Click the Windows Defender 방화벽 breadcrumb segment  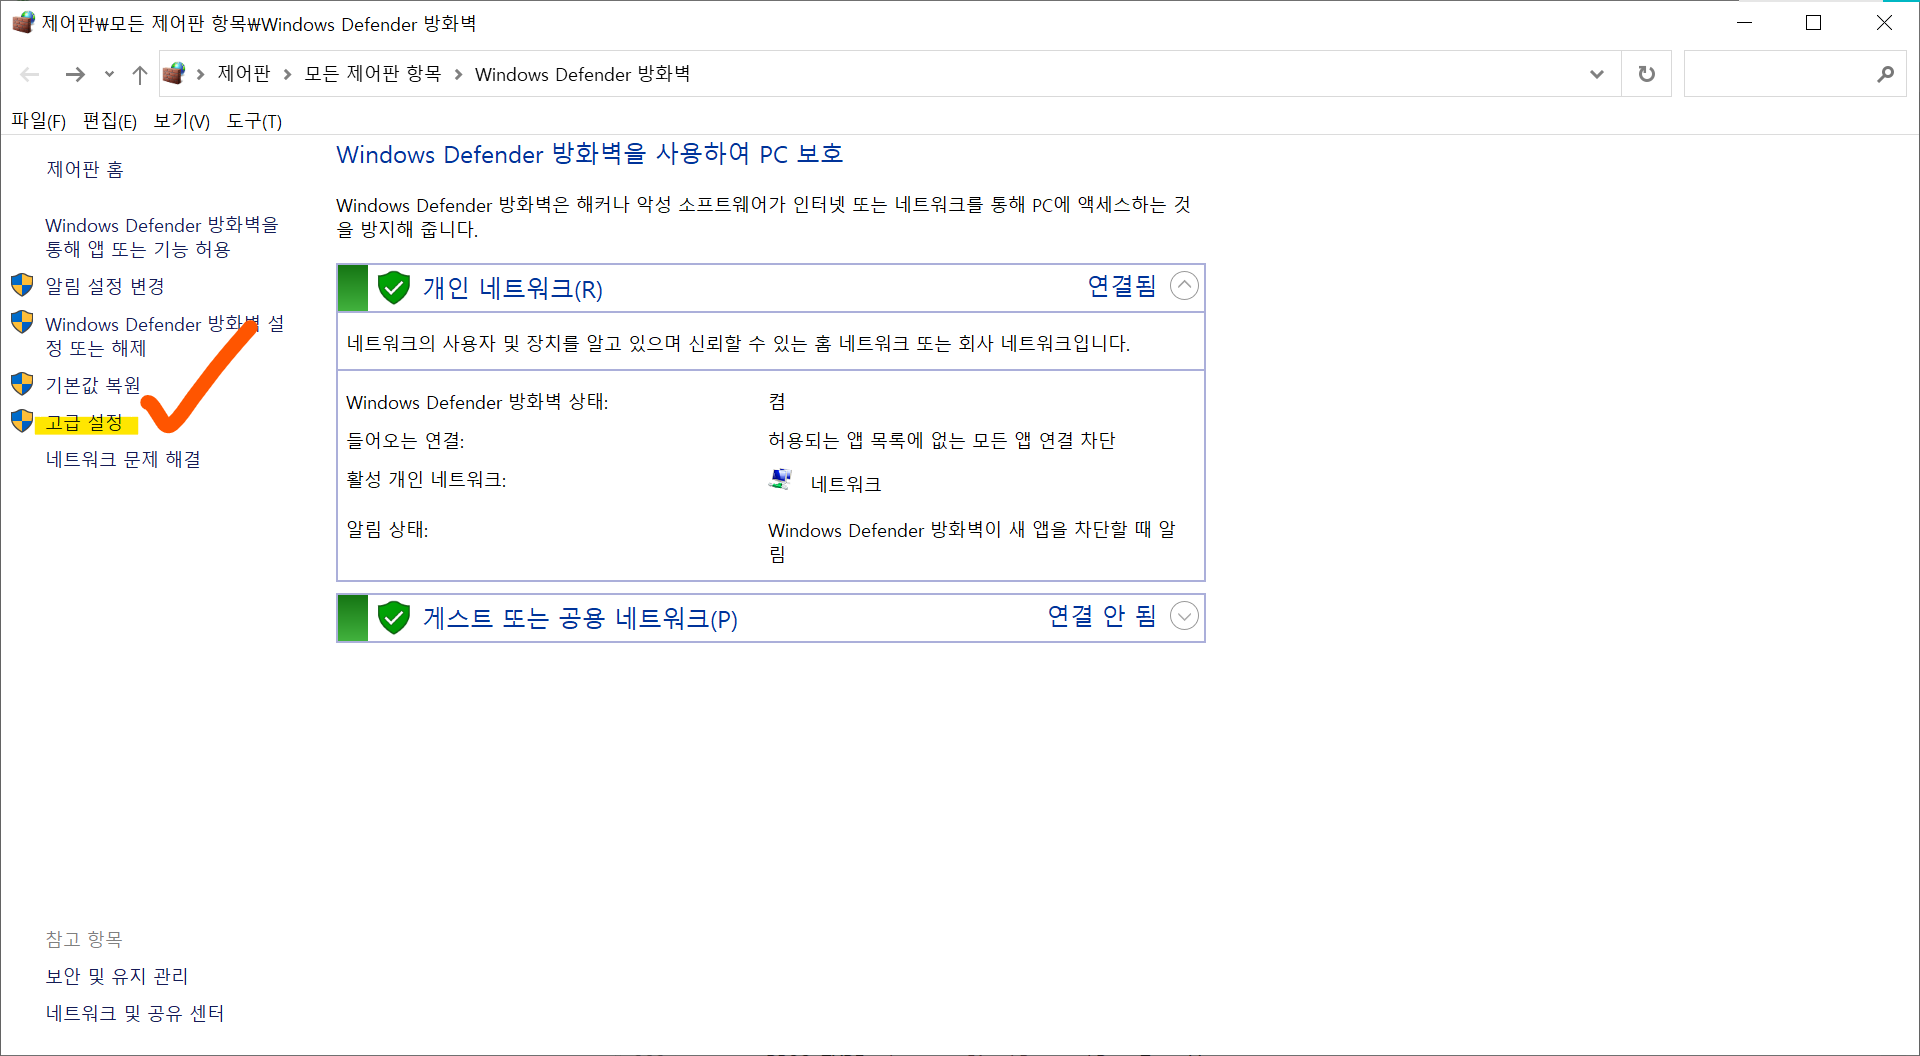pyautogui.click(x=583, y=74)
